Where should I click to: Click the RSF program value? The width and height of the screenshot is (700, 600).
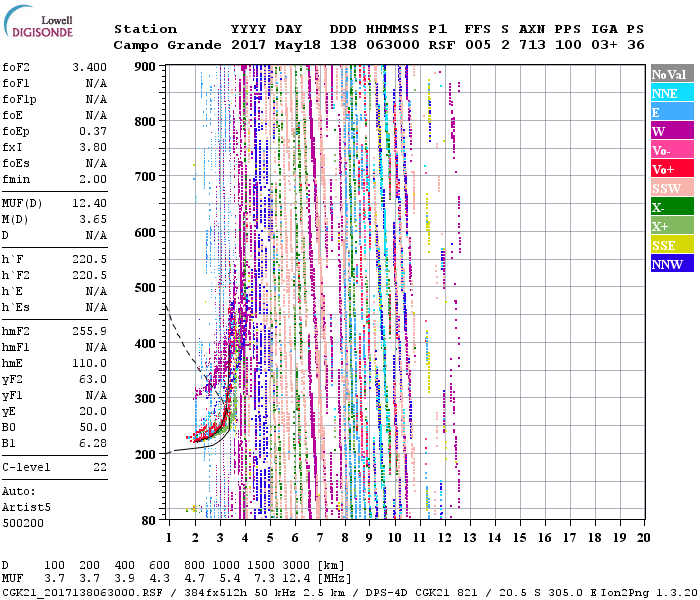coord(442,45)
